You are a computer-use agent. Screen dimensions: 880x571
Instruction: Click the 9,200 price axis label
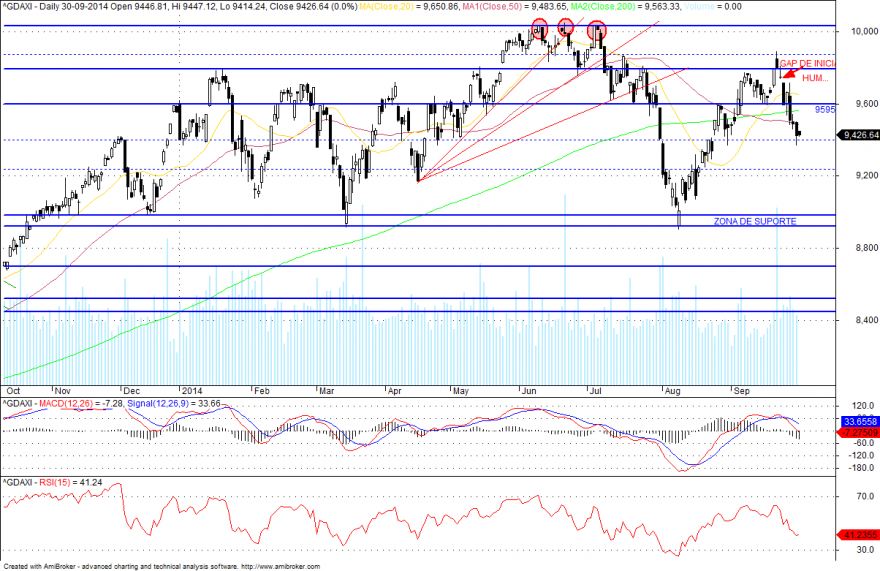click(x=867, y=176)
